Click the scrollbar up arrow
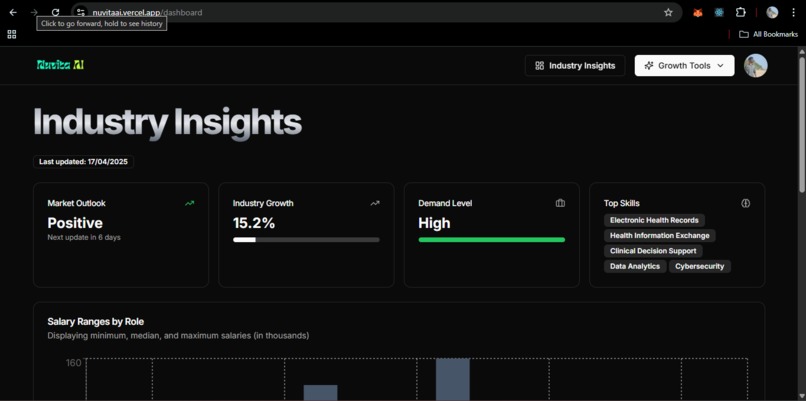 tap(802, 51)
